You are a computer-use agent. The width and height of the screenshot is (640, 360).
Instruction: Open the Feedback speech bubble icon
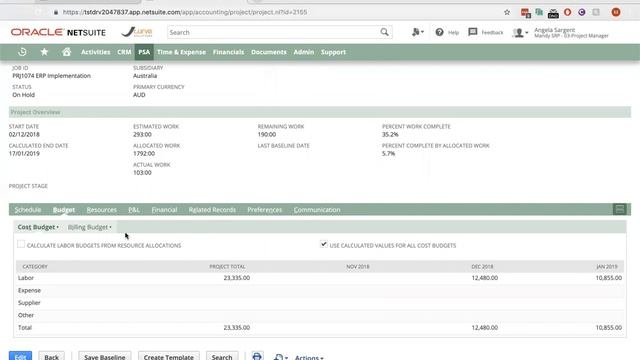coord(473,32)
